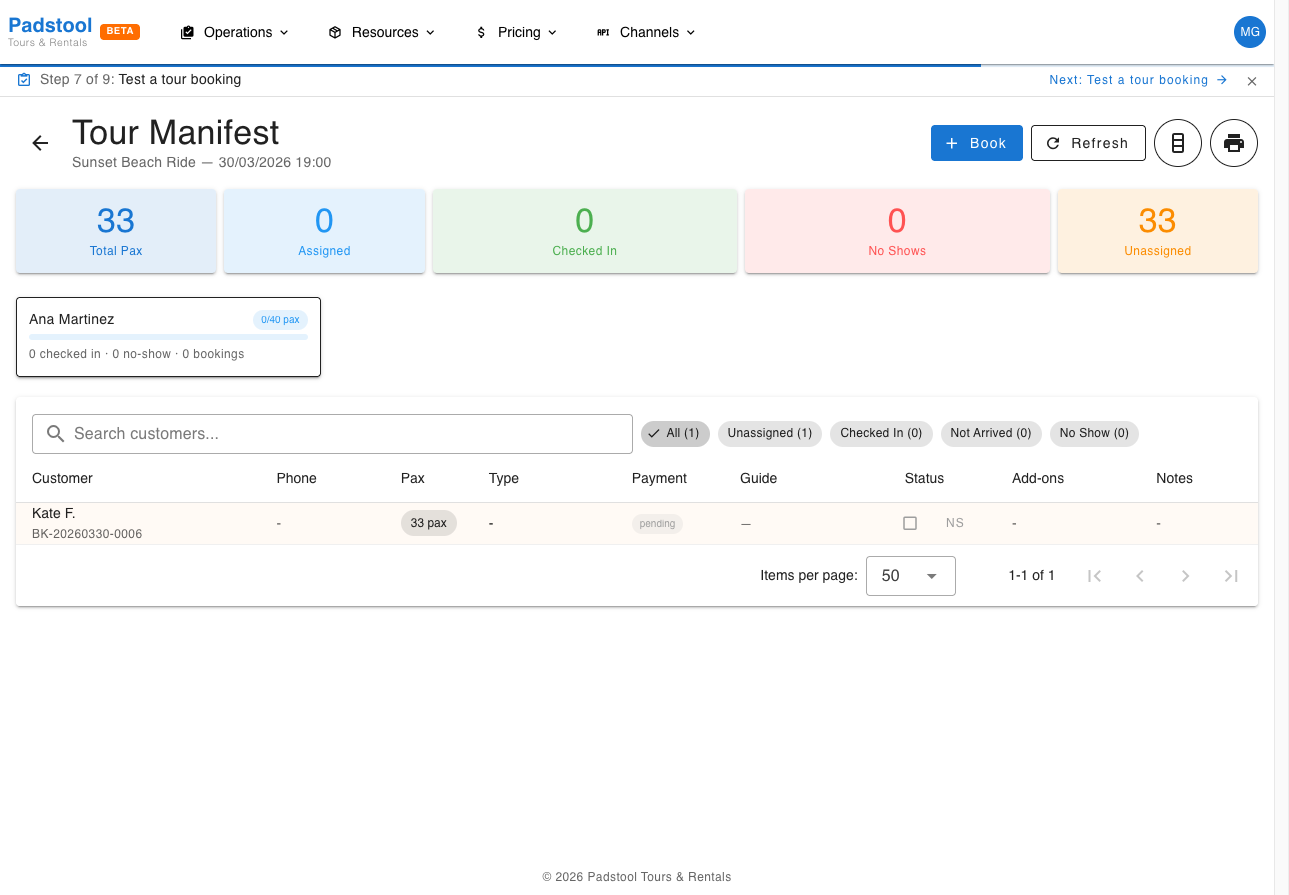The height and width of the screenshot is (895, 1289).
Task: Click the 33 pax chip
Action: (429, 523)
